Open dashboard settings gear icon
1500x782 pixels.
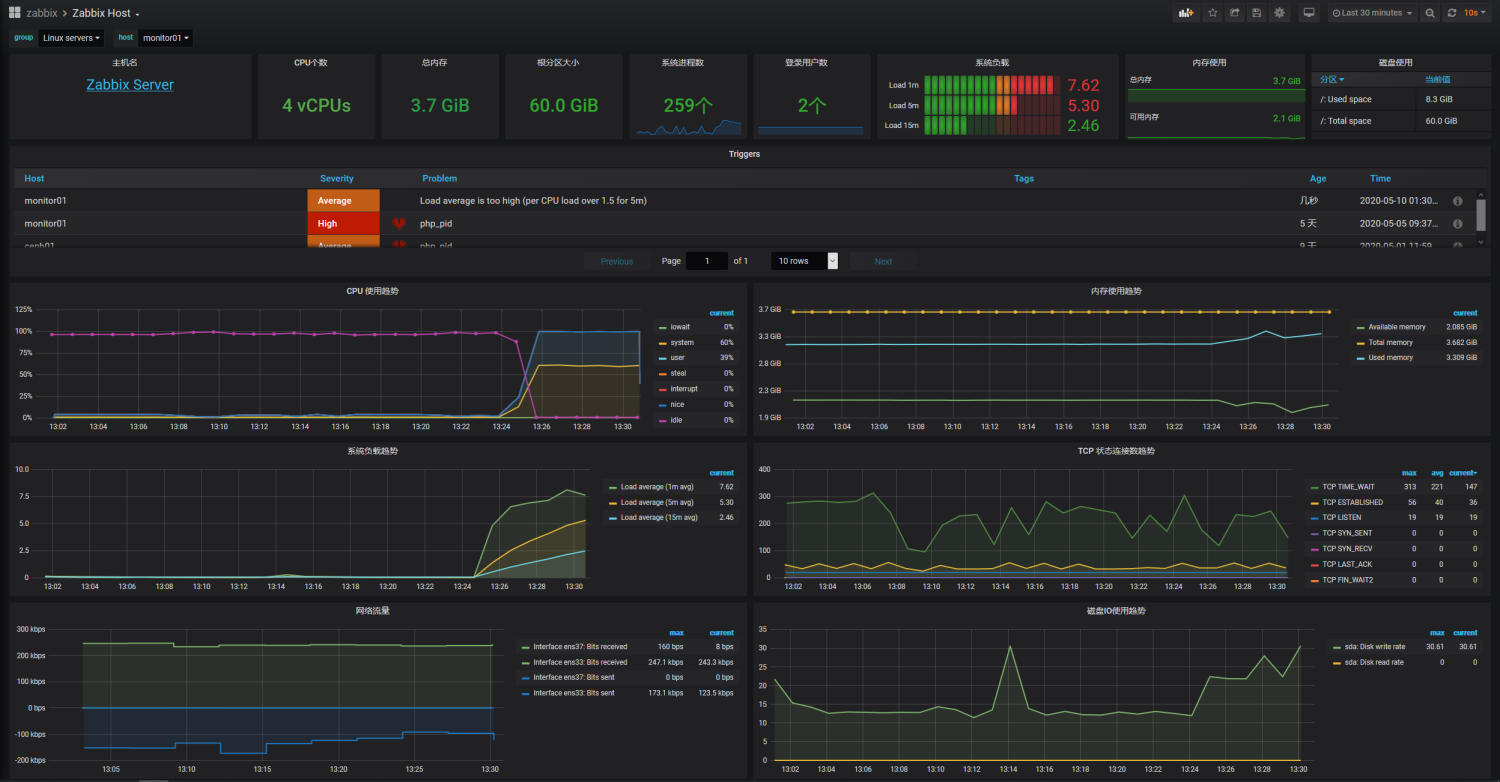[1279, 13]
